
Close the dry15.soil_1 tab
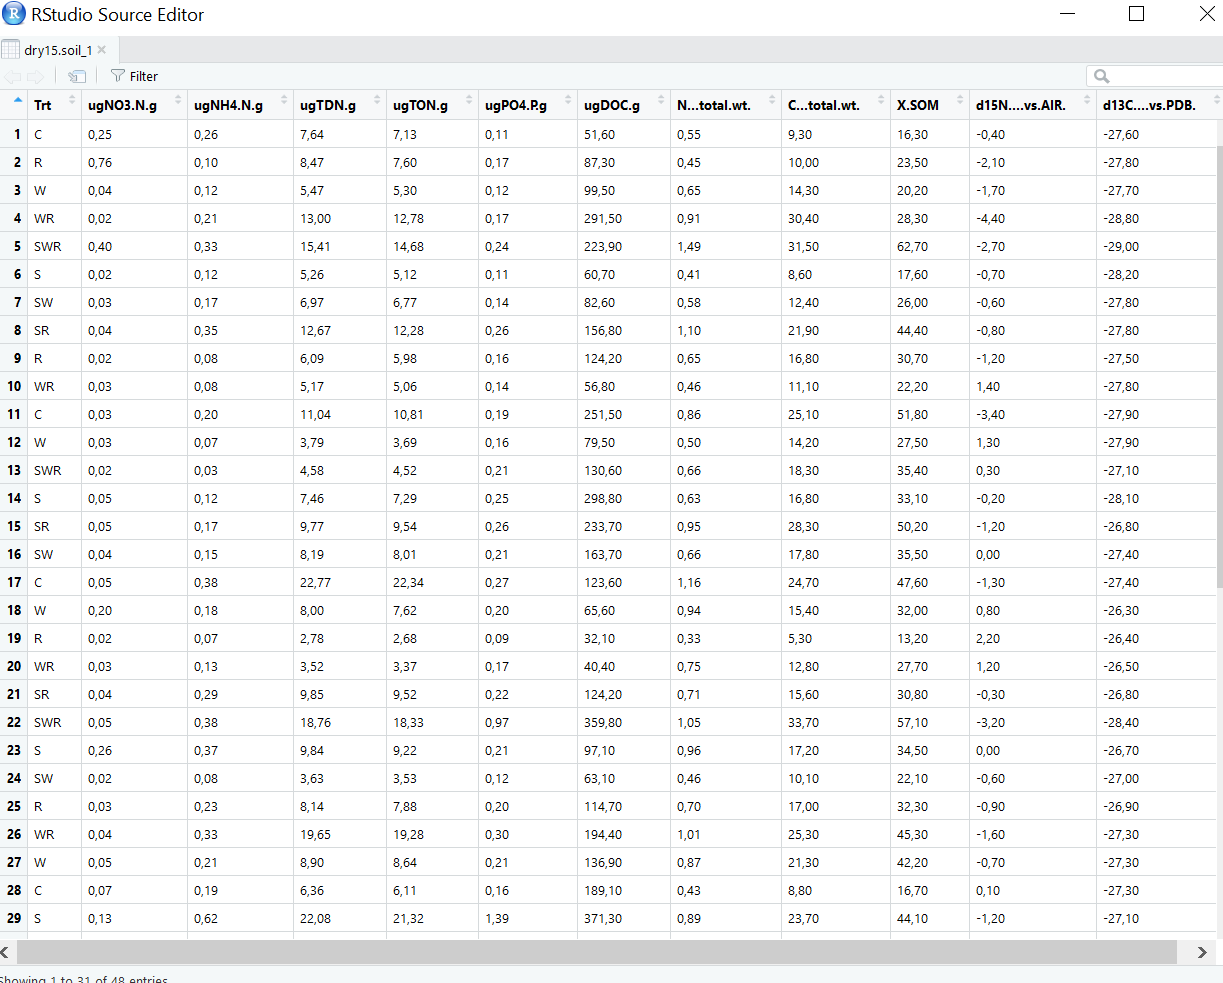(102, 49)
